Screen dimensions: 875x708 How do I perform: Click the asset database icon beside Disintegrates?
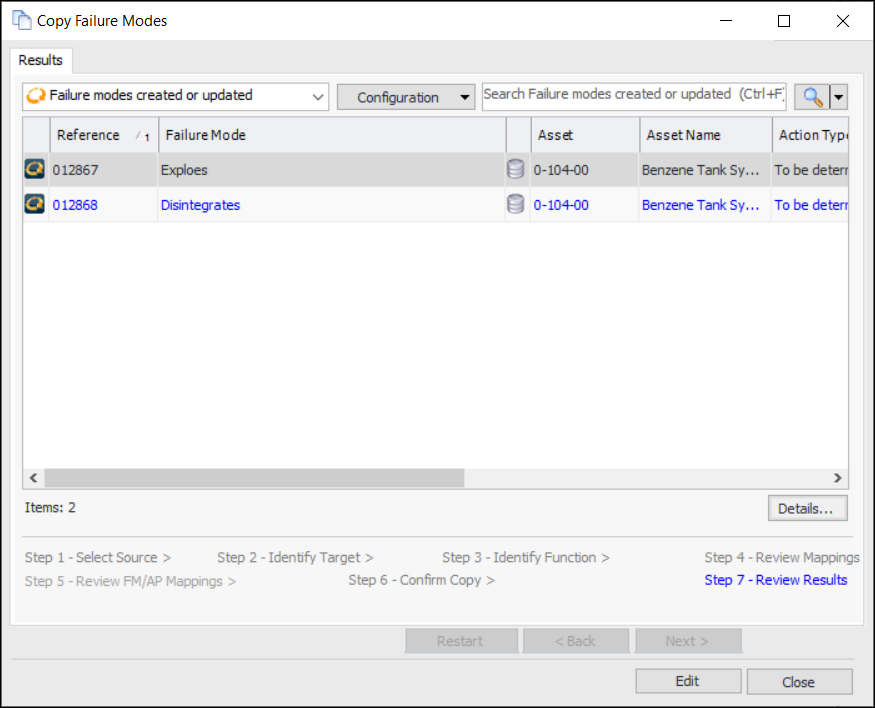coord(515,205)
